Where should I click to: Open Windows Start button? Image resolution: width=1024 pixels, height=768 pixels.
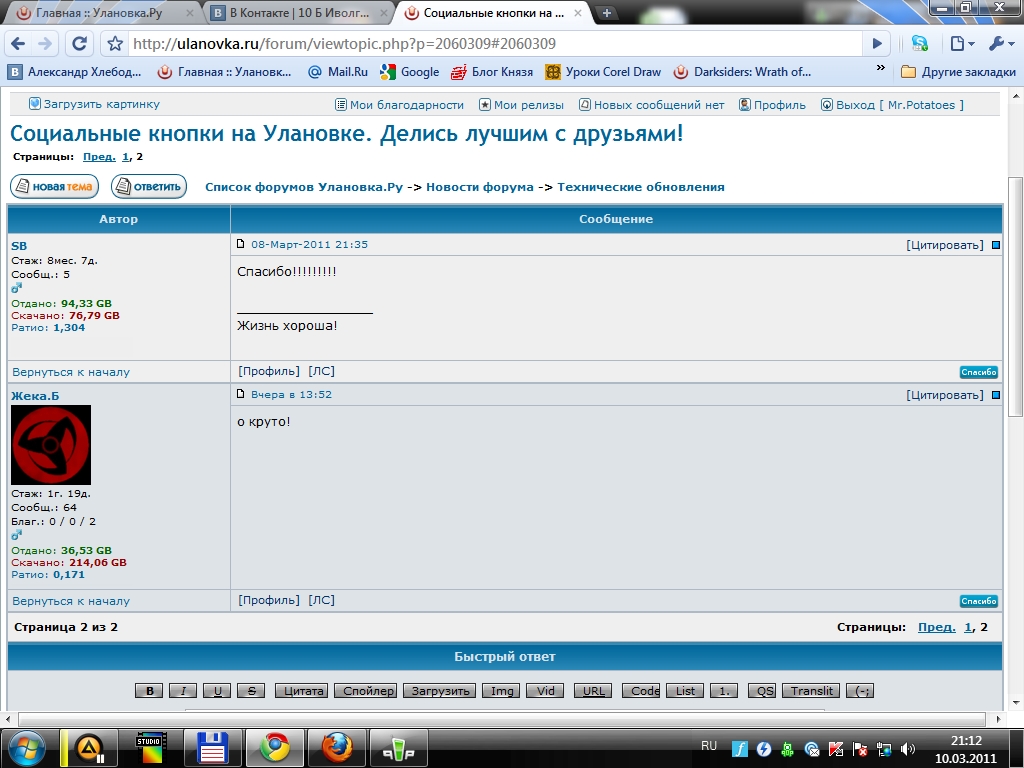[27, 748]
